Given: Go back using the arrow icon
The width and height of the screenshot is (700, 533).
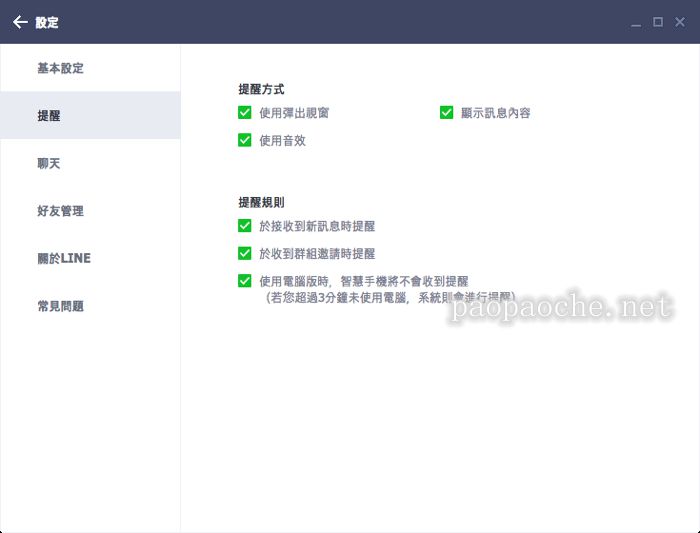Looking at the screenshot, I should (x=20, y=22).
